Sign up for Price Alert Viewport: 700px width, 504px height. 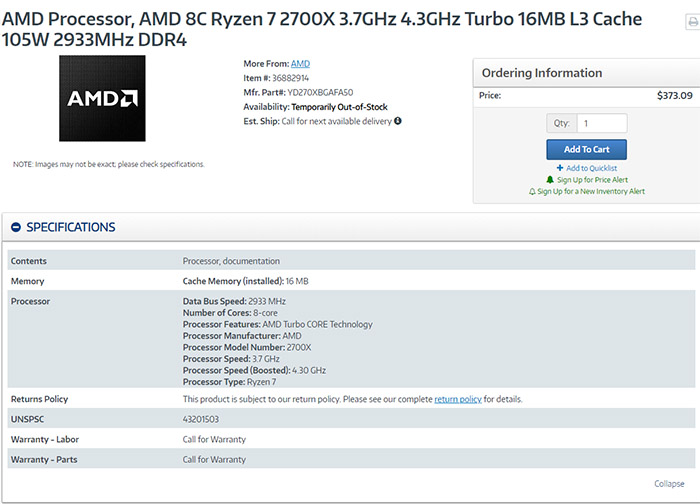[592, 179]
